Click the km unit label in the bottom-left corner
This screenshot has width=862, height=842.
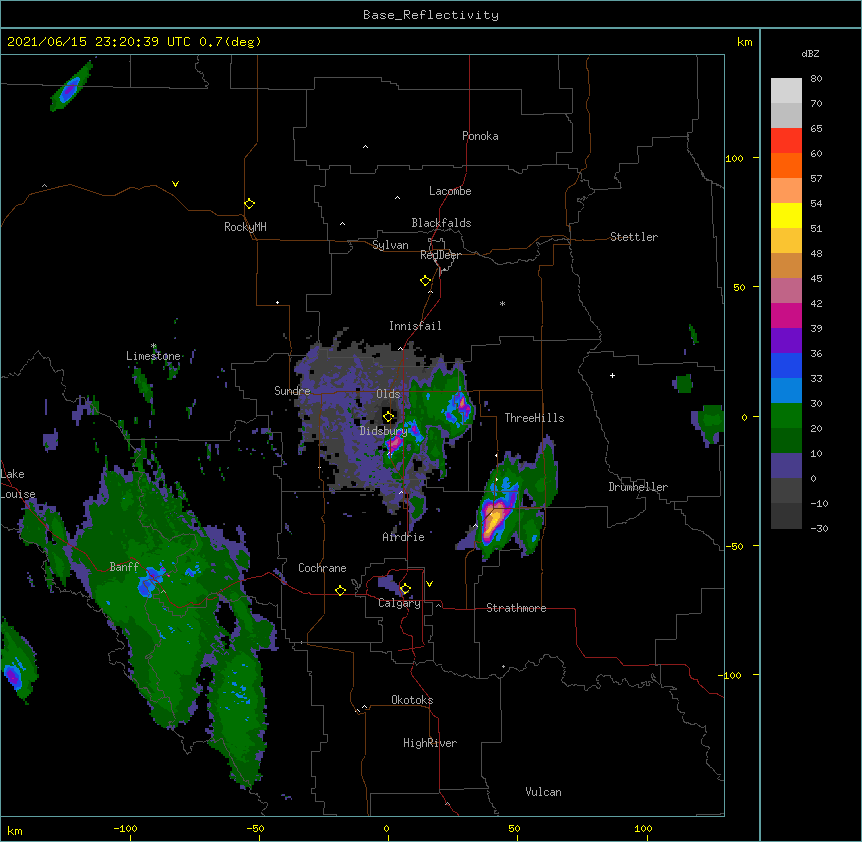15,831
